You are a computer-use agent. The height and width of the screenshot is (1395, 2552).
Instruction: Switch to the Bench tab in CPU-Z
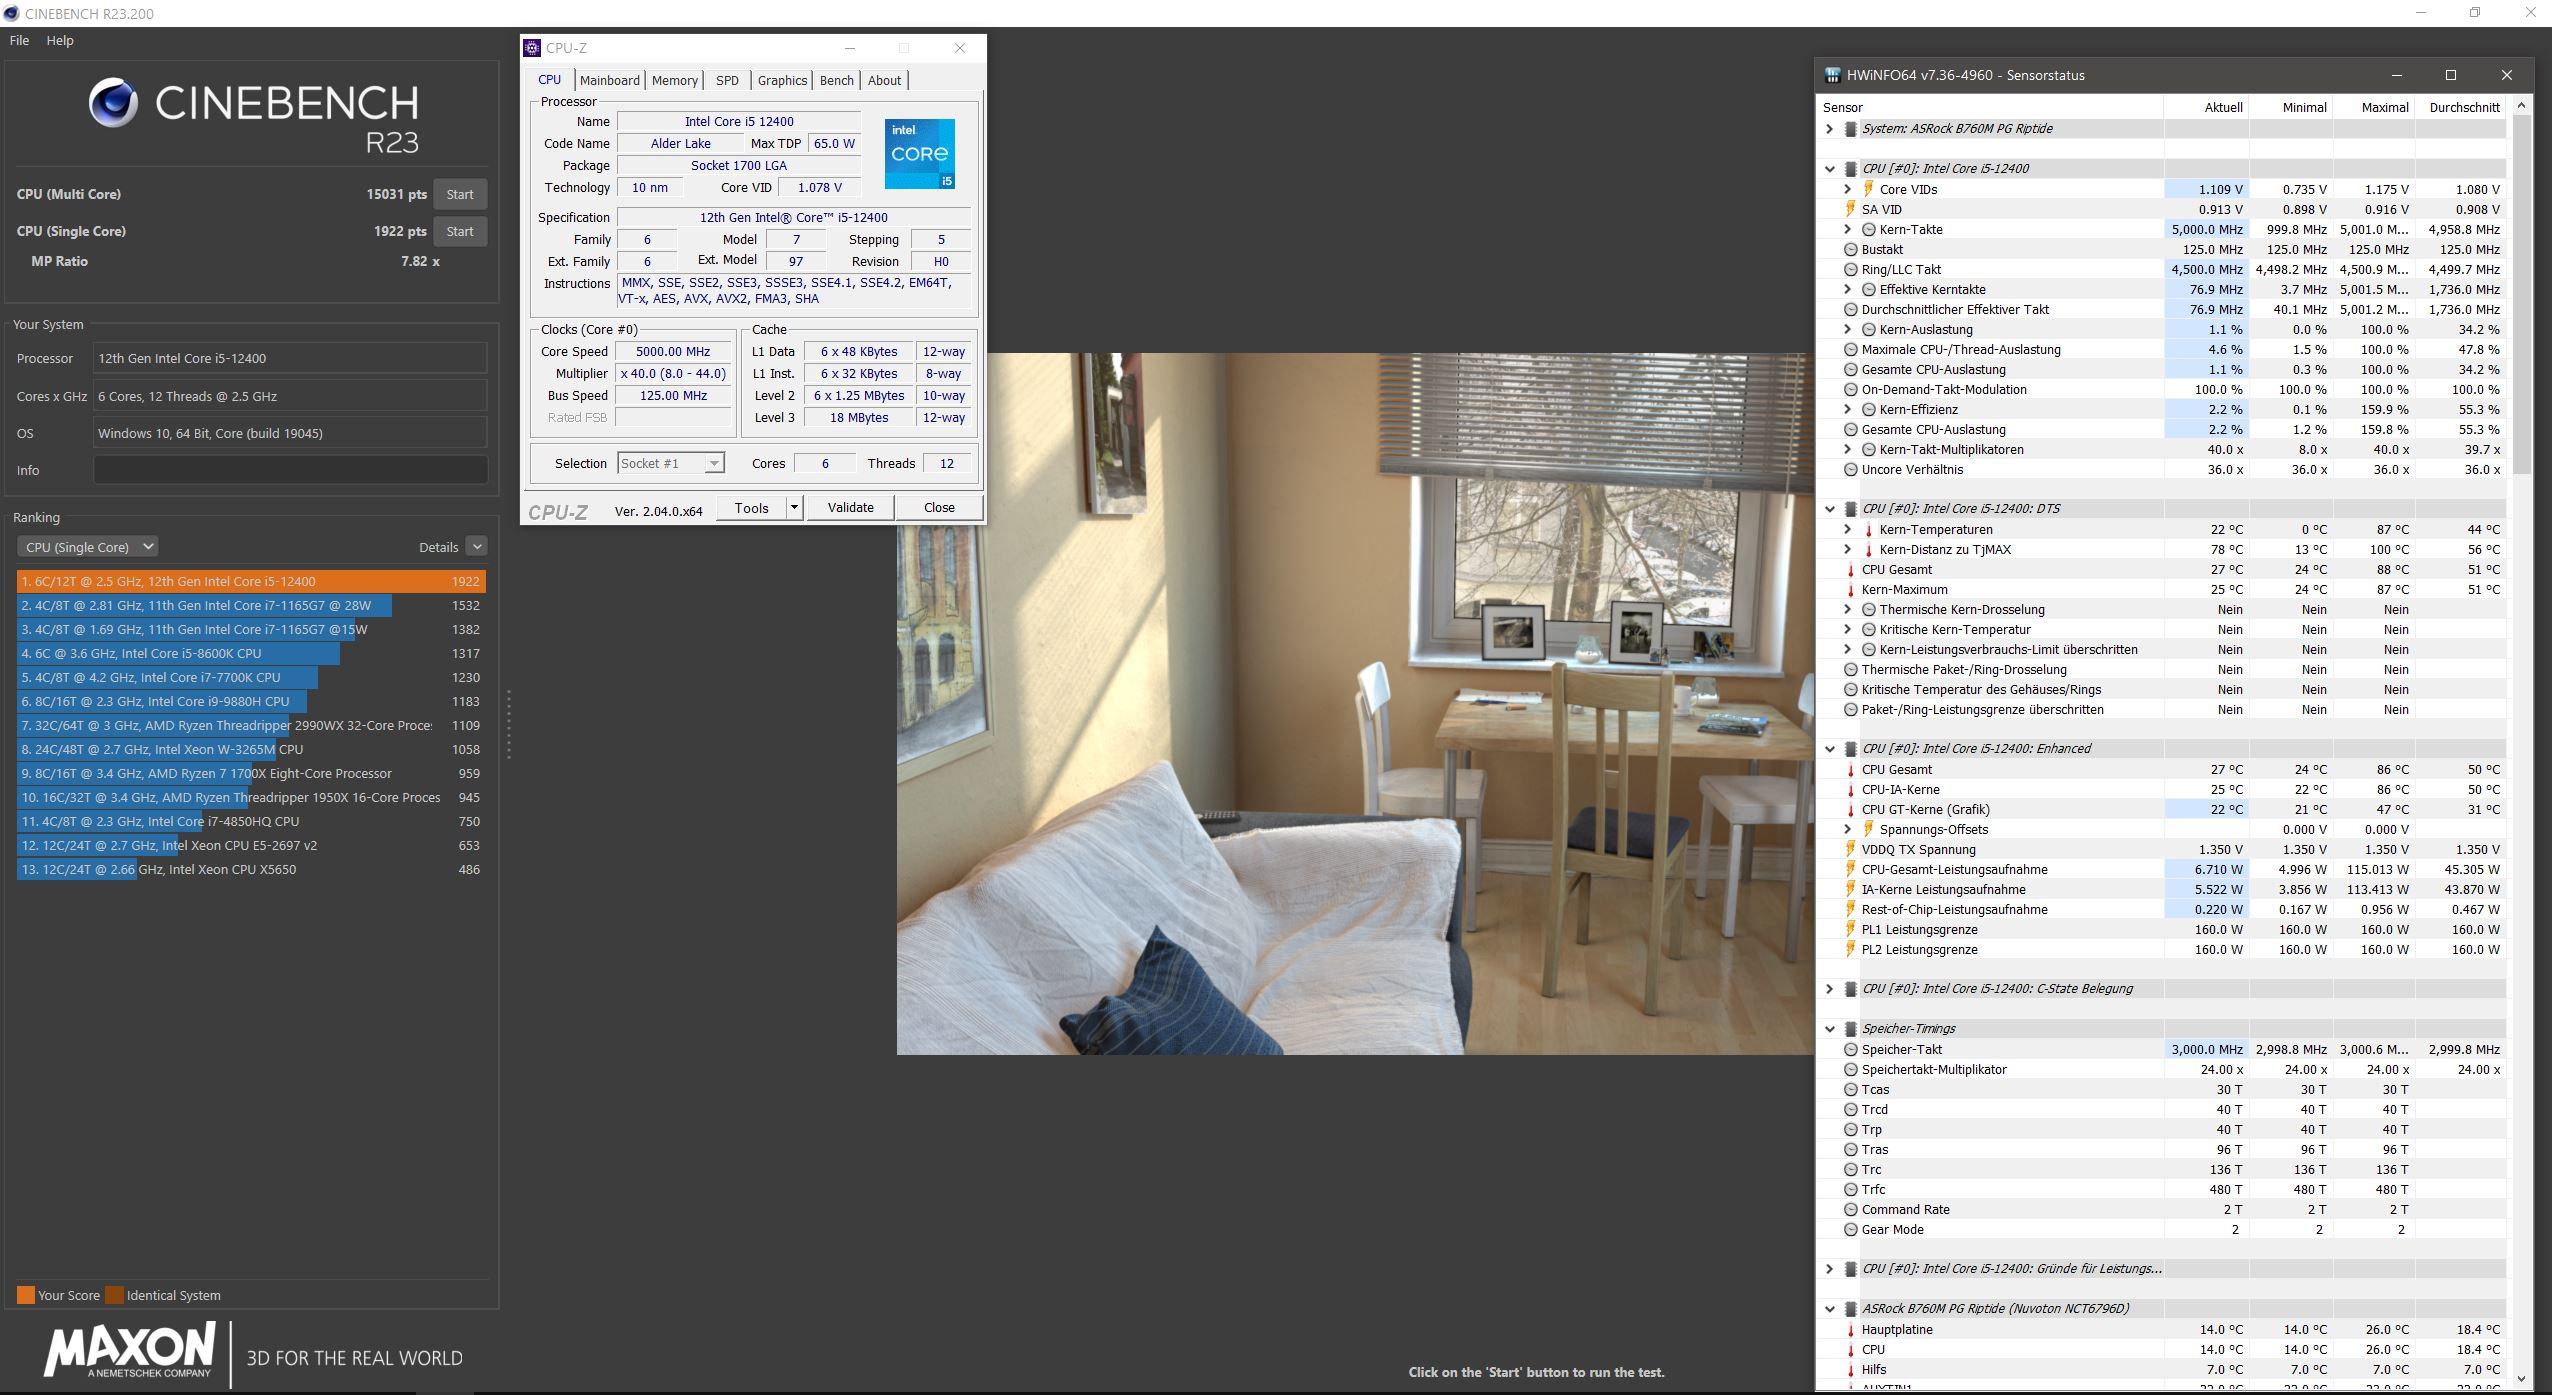coord(837,80)
